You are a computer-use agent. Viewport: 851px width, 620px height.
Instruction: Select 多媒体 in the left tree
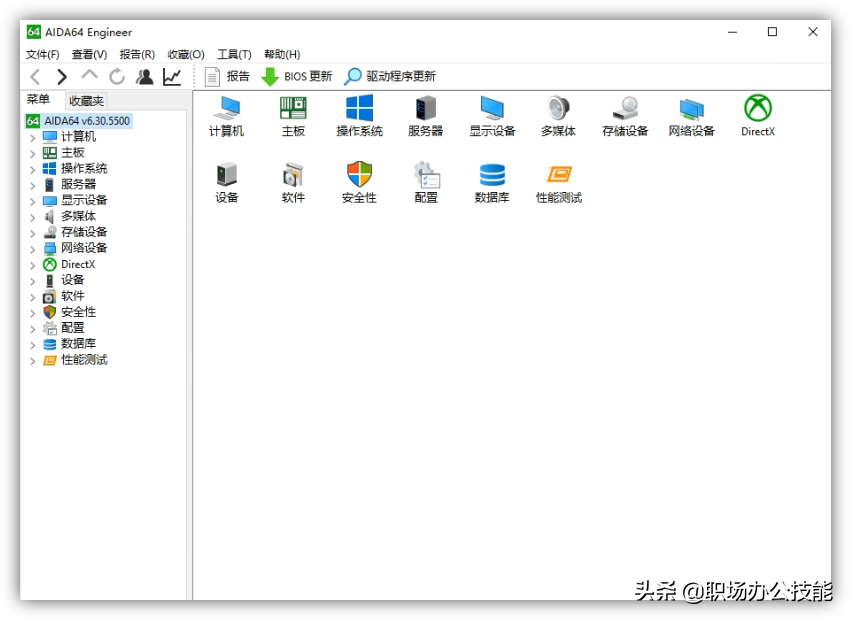pos(78,216)
